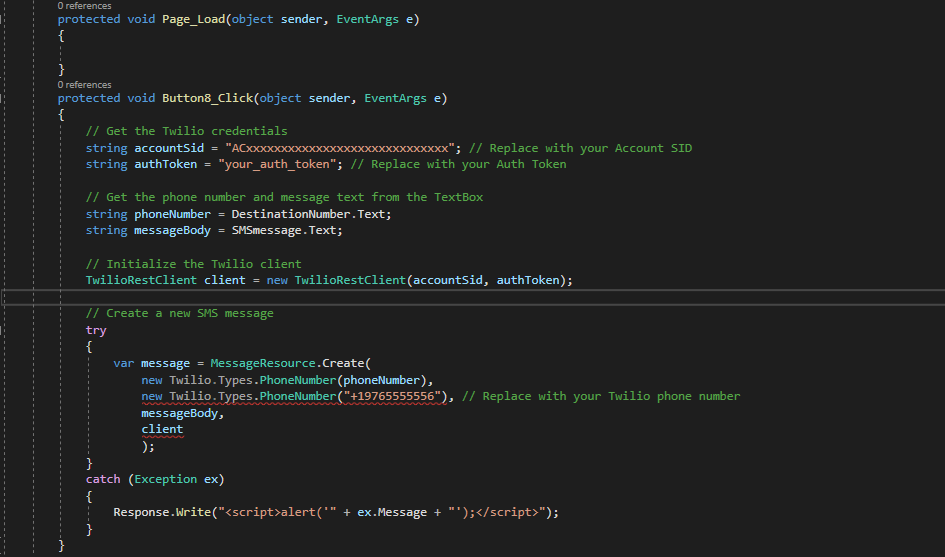
Task: Open the '0 references' CodeLens above Button8_Click
Action: tap(84, 85)
